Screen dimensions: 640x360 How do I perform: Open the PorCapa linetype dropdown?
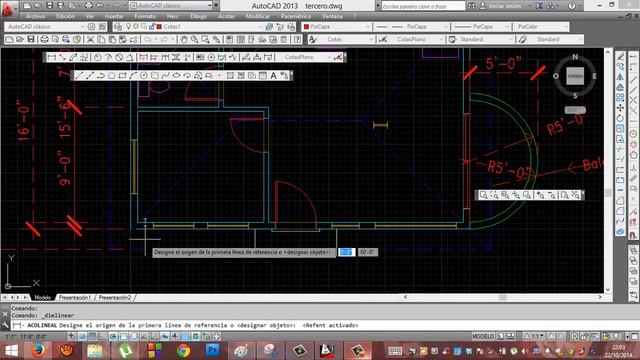click(x=445, y=27)
